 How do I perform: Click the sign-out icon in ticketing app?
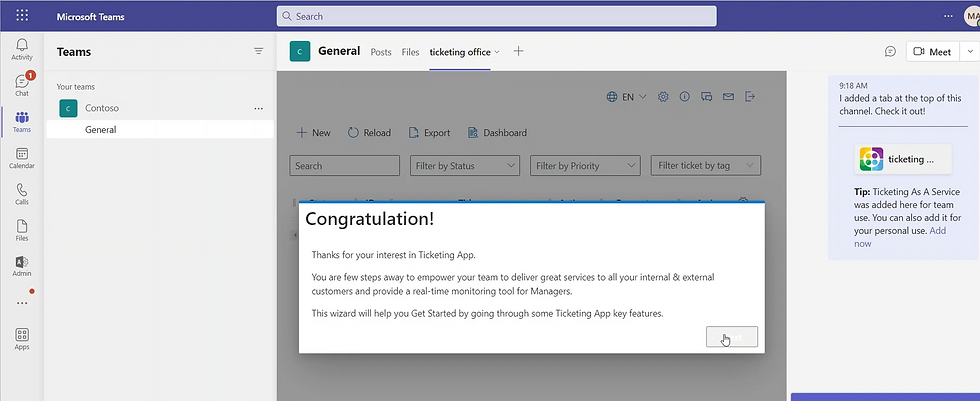coord(751,96)
